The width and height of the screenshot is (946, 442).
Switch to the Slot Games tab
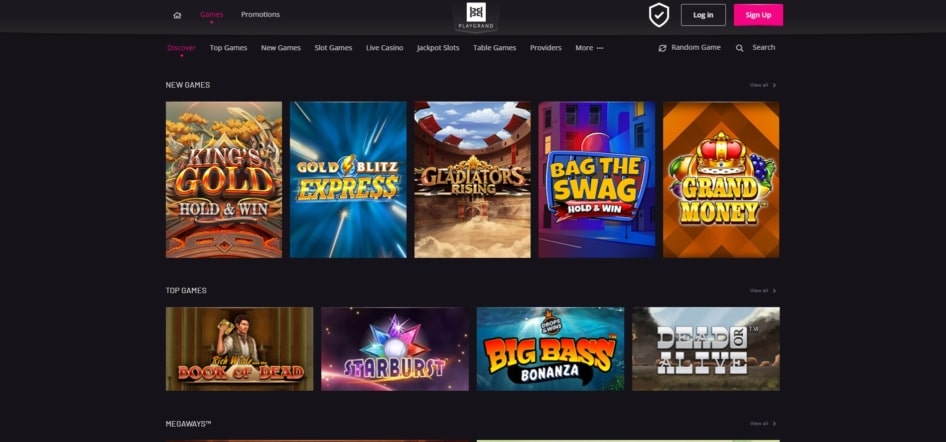point(333,48)
